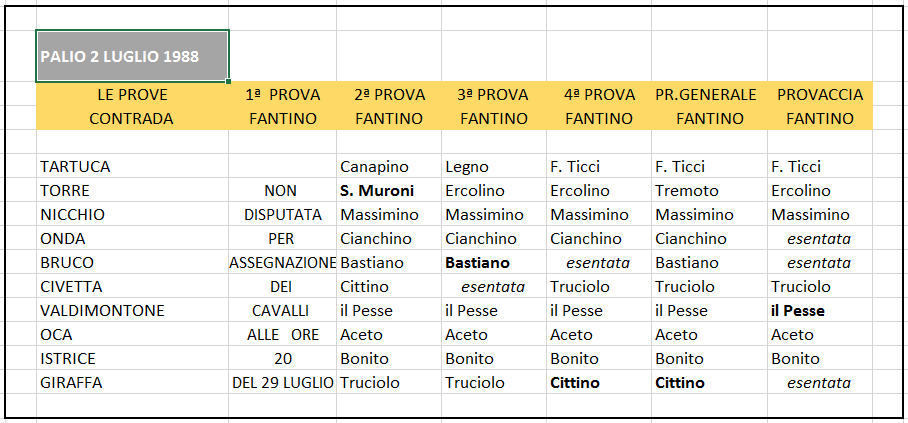Viewport: 908px width, 423px height.
Task: Click the ISTRICE contrada cell
Action: [x=132, y=359]
